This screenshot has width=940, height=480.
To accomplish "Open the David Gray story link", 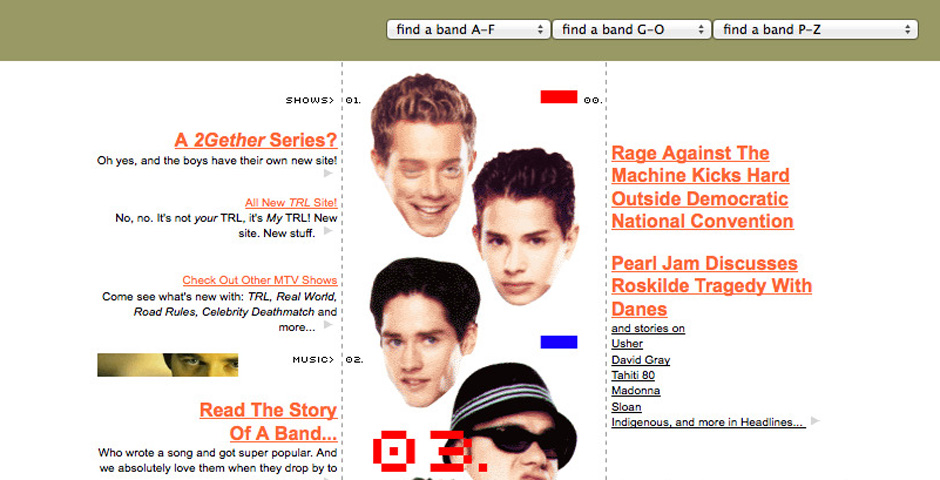I will tap(641, 360).
